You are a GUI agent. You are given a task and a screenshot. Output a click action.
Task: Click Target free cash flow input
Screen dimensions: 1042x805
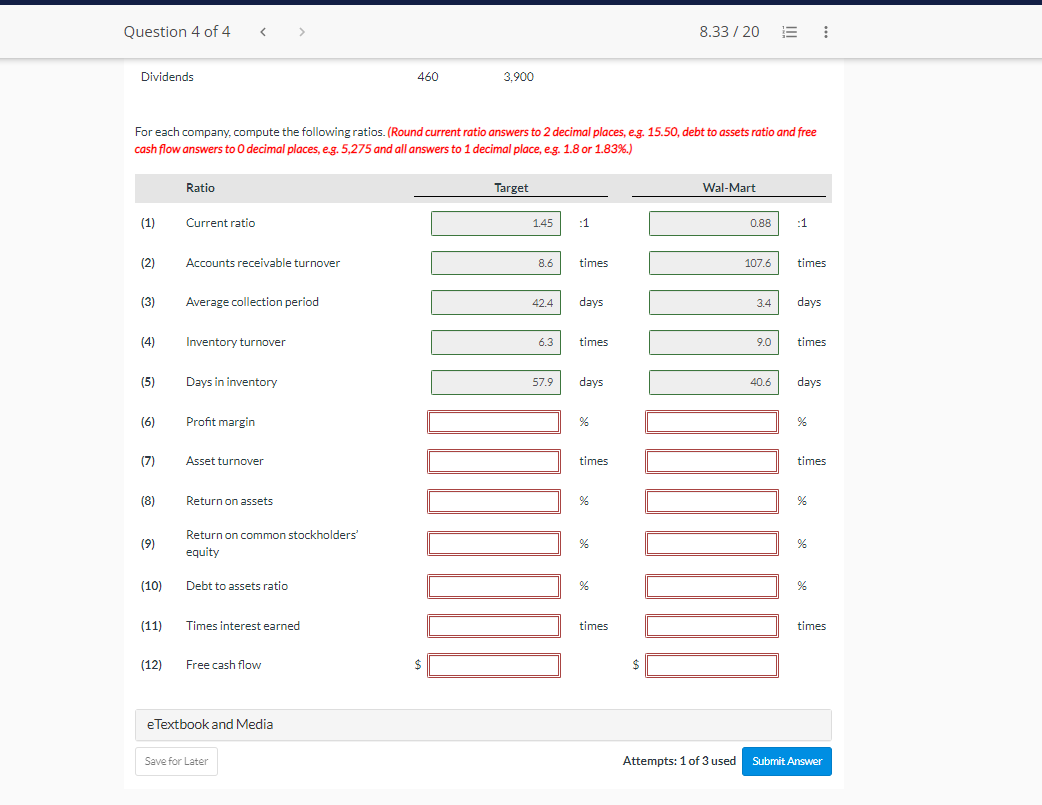pyautogui.click(x=494, y=665)
